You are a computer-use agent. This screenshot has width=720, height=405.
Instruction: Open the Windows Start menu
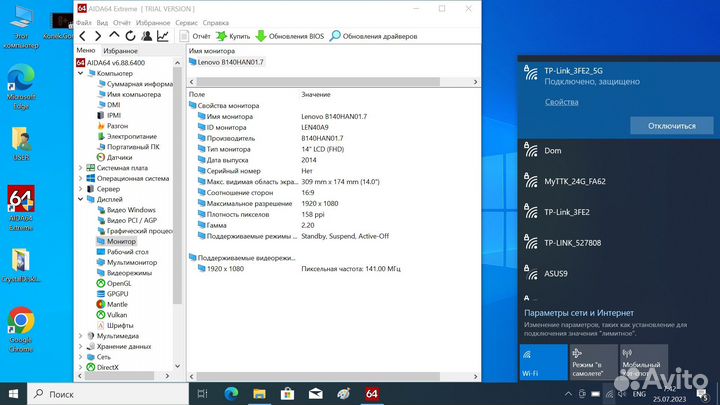point(13,394)
